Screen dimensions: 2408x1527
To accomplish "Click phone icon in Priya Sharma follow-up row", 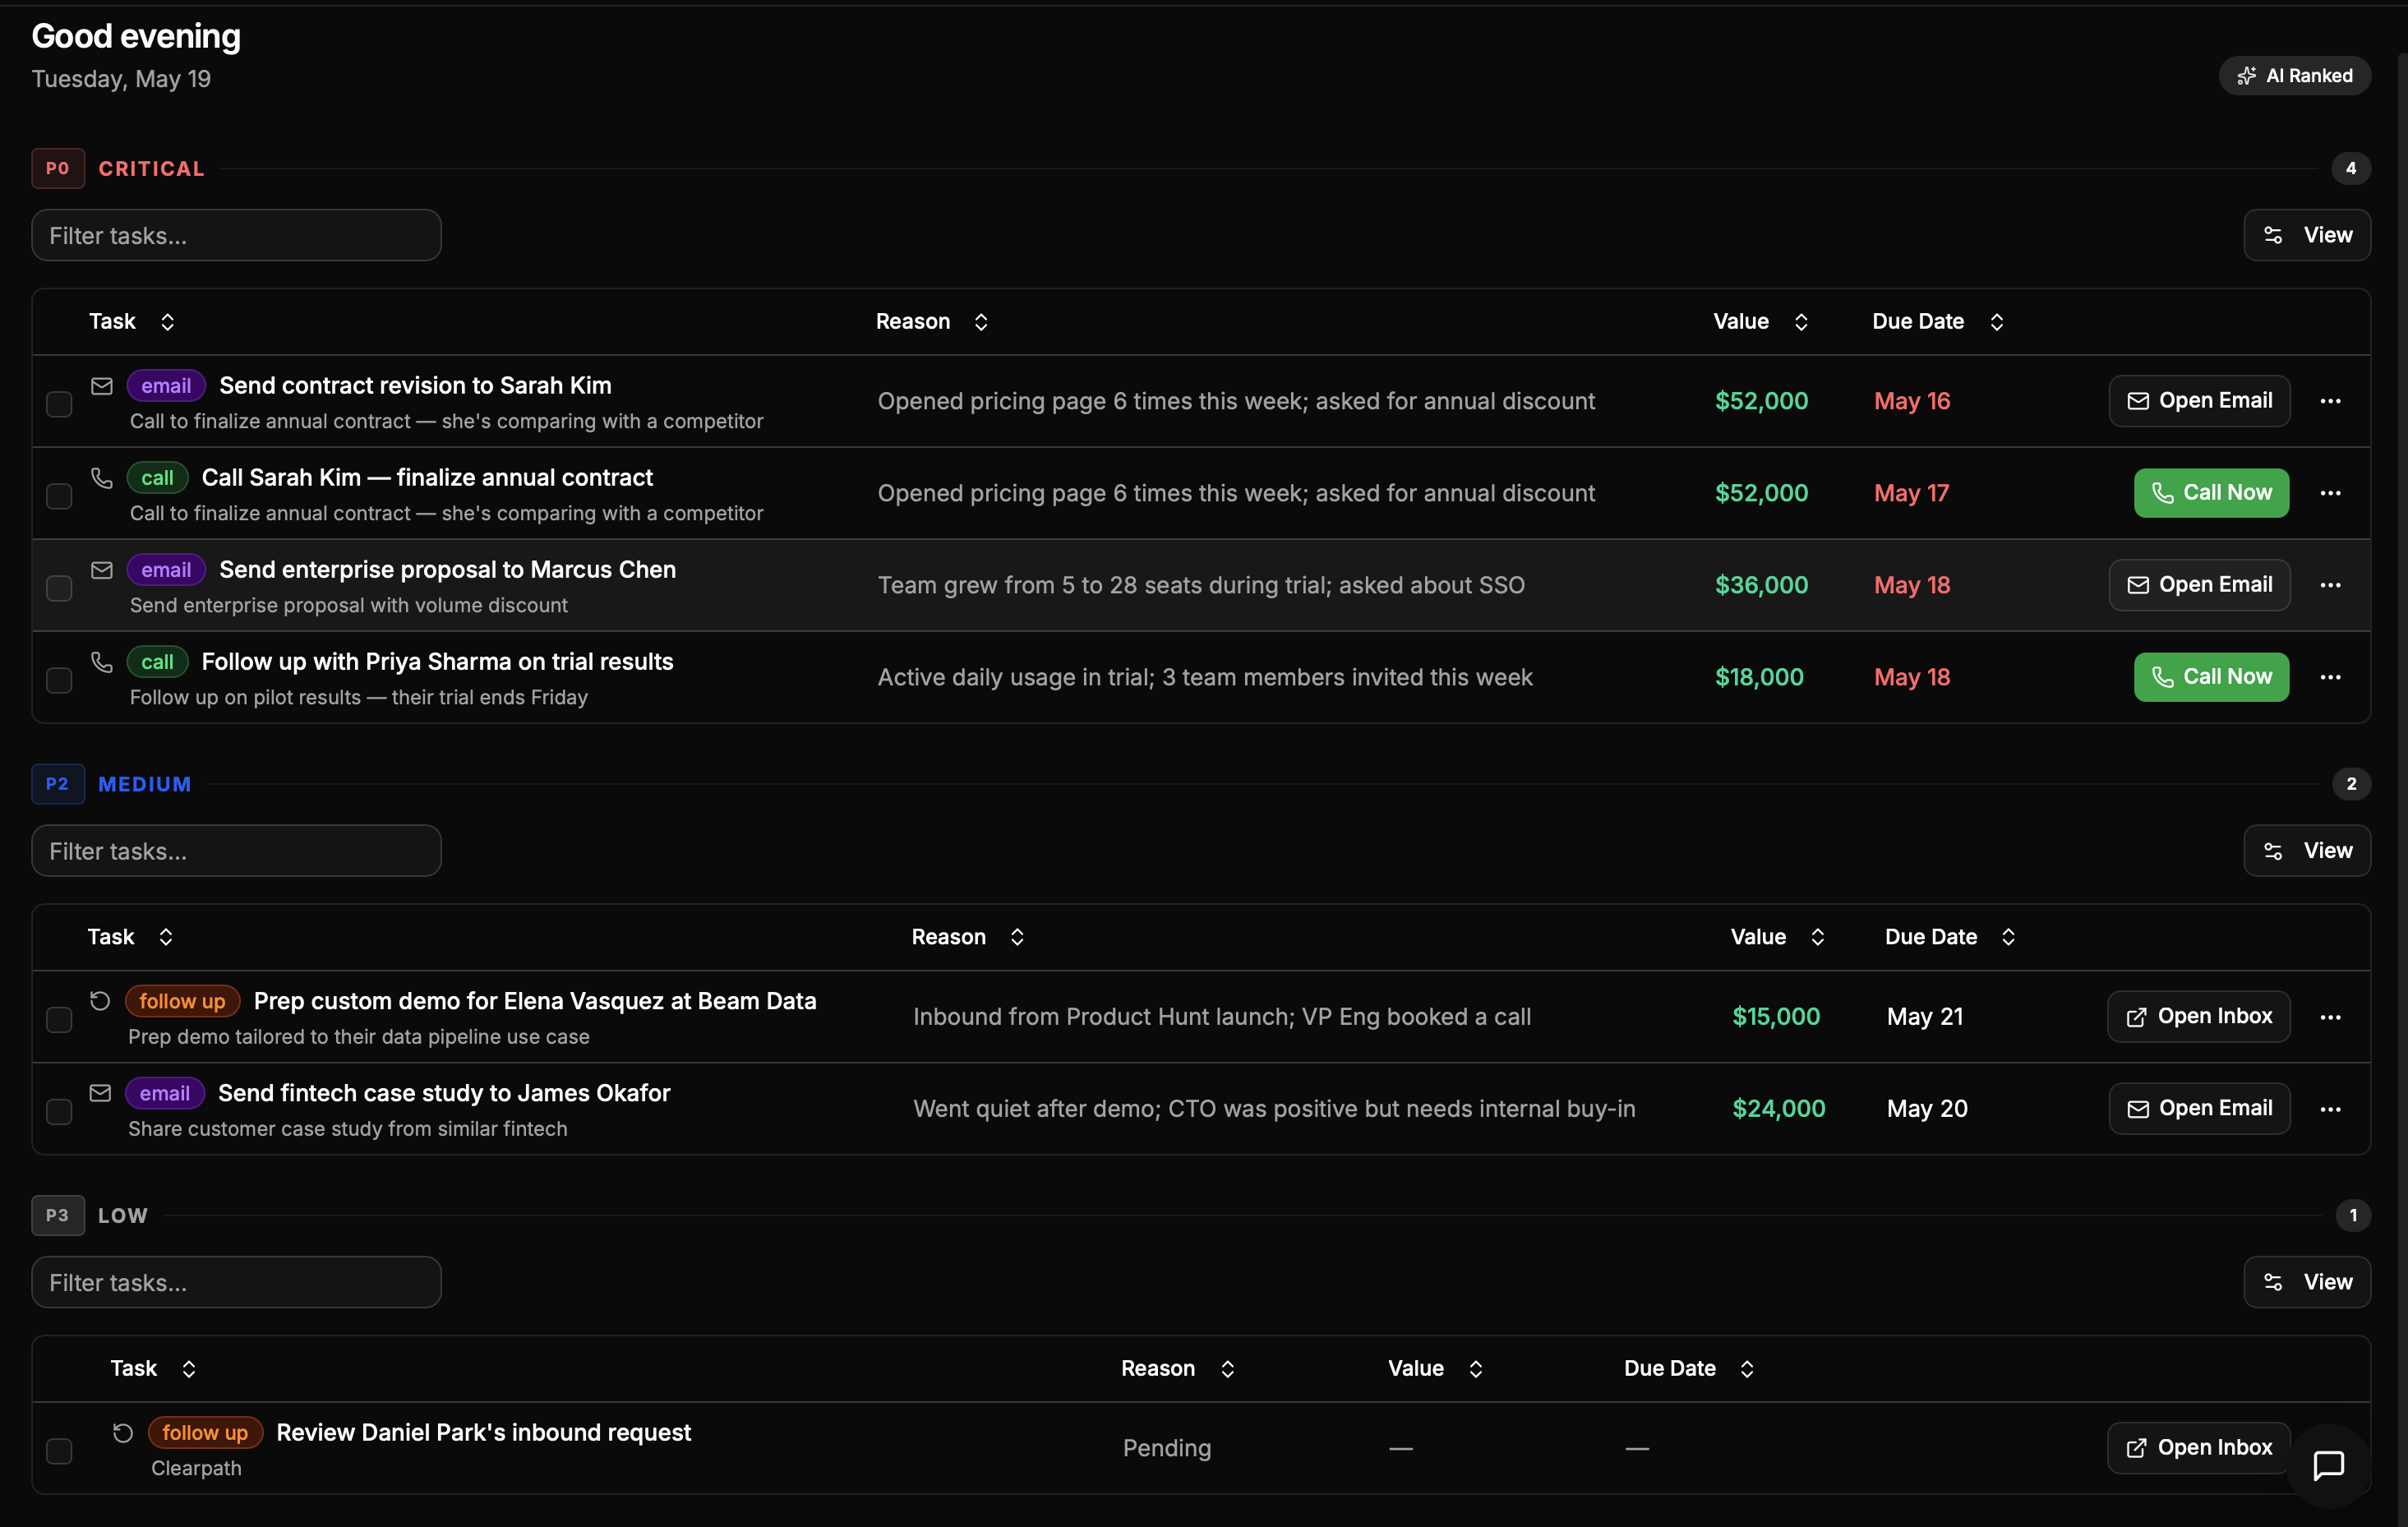I will pyautogui.click(x=102, y=662).
